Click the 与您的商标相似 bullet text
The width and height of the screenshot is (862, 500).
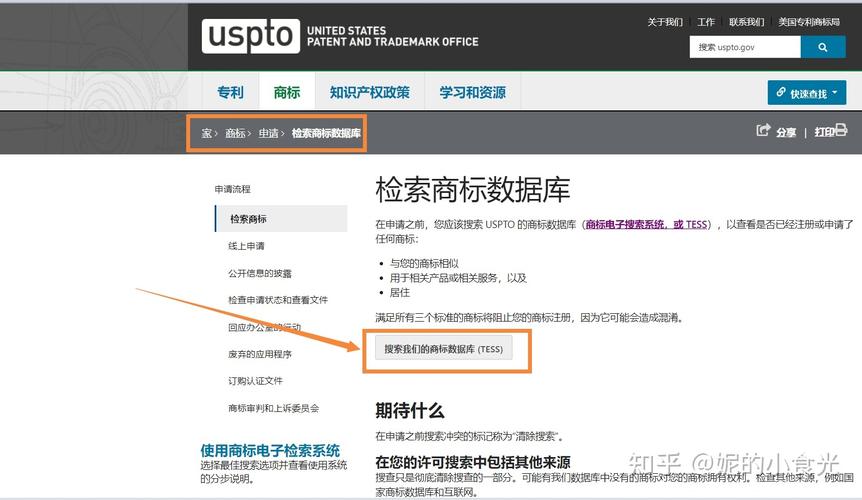[x=424, y=263]
